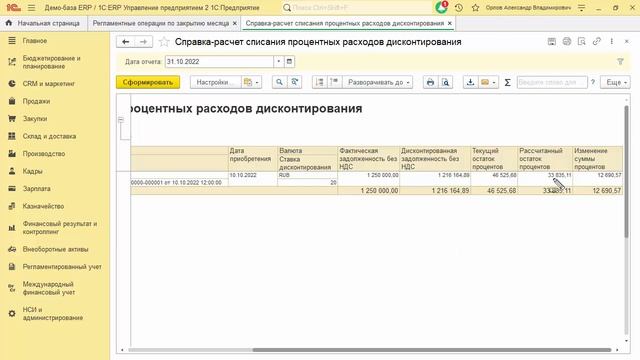This screenshot has width=640, height=360.
Task: Click the print icon in header
Action: point(567,41)
